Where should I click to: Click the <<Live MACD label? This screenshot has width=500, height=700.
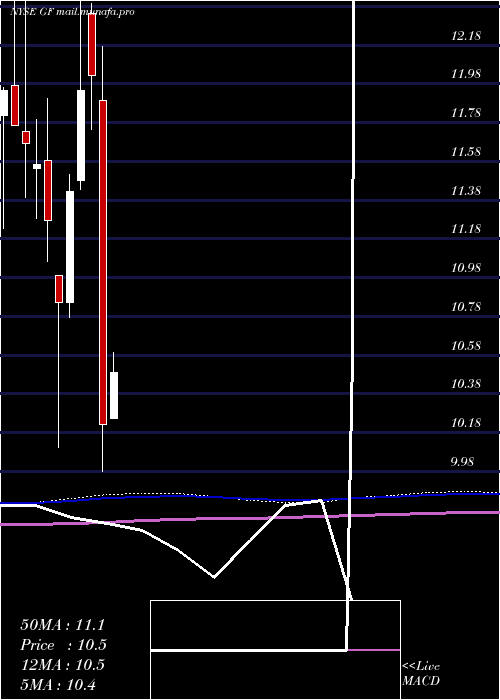pyautogui.click(x=421, y=674)
